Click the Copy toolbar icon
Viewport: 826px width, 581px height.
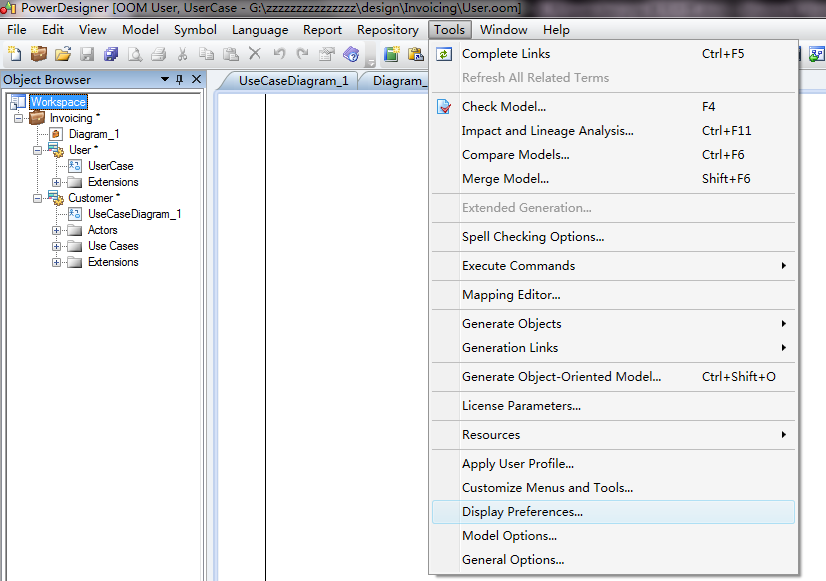[x=206, y=54]
